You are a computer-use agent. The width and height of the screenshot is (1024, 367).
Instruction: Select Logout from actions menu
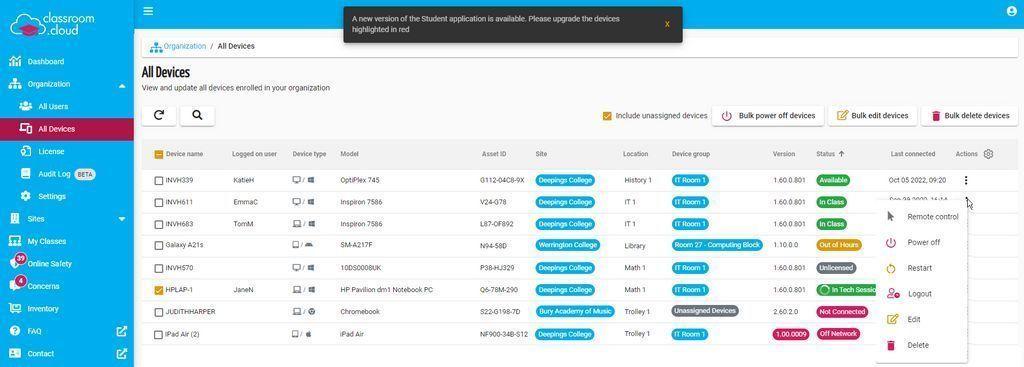(920, 294)
